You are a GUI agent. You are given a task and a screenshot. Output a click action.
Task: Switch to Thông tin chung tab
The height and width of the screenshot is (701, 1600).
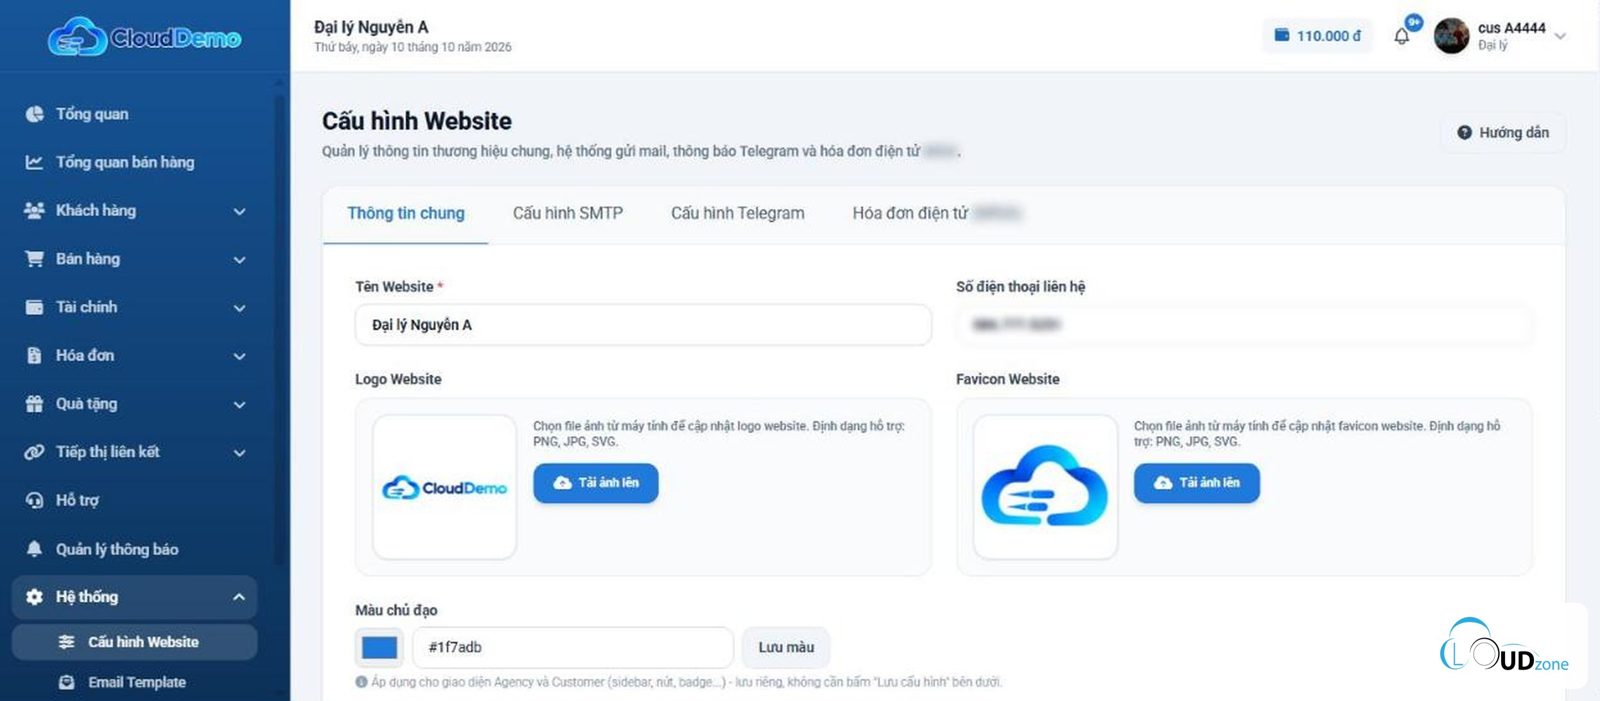(x=406, y=213)
